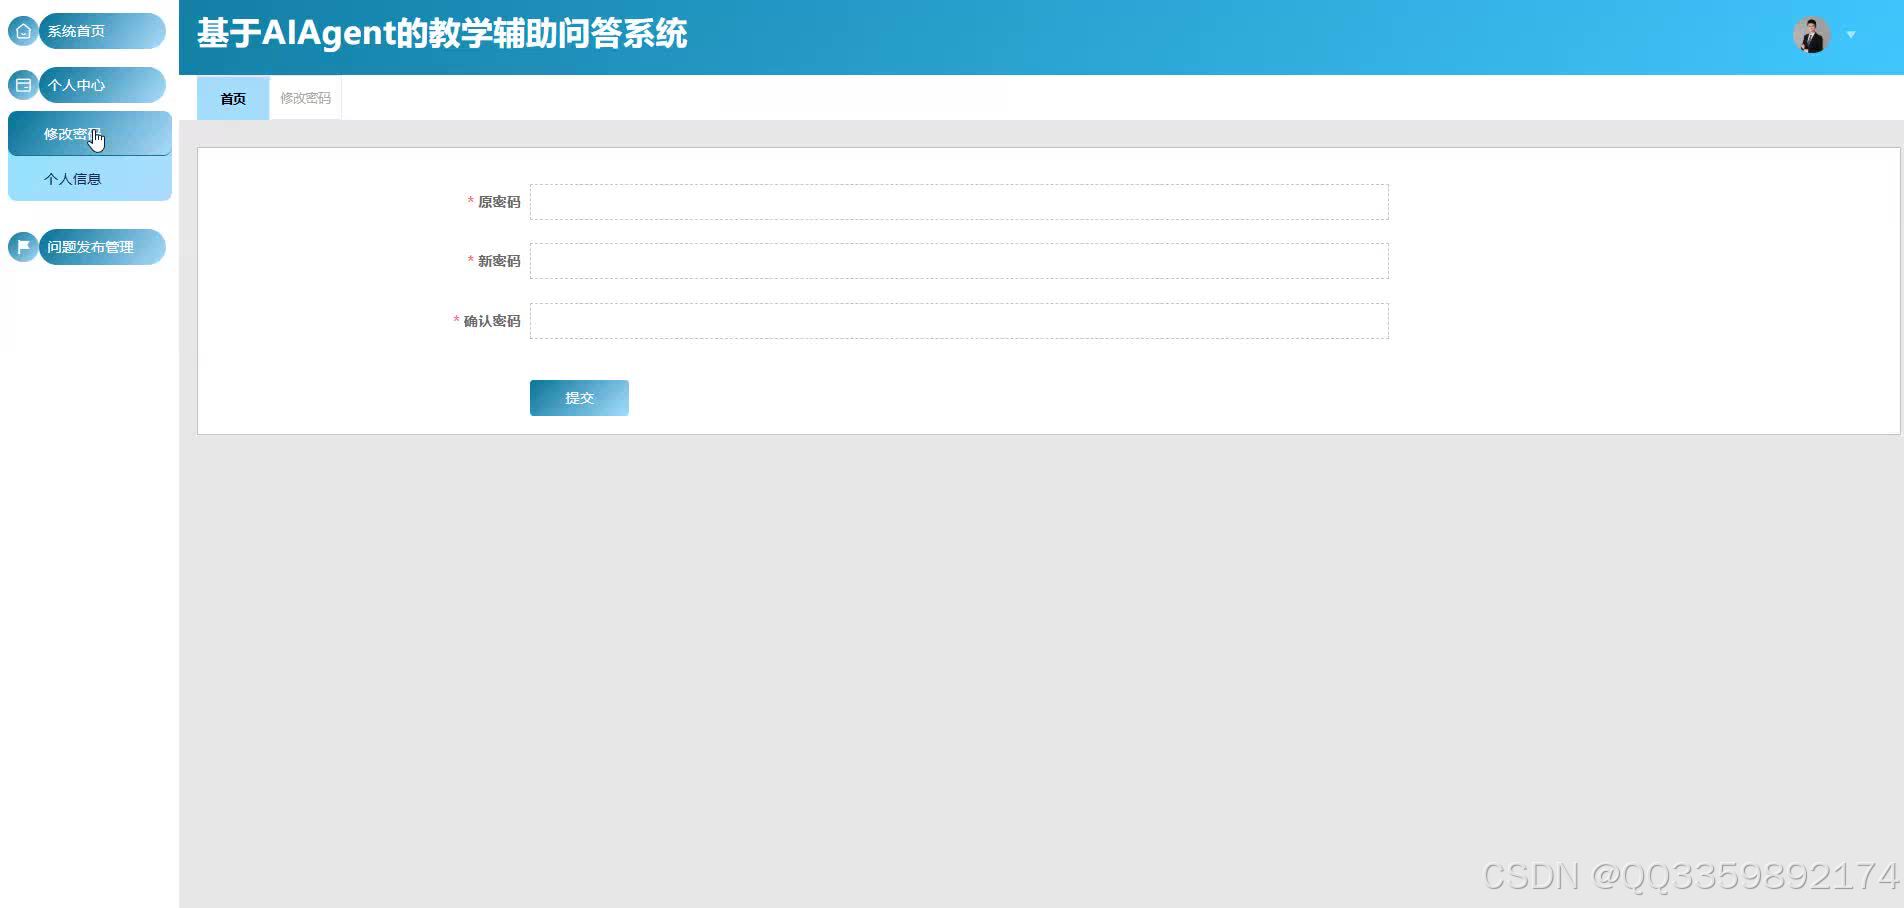This screenshot has height=908, width=1904.
Task: Click the 提交 button
Action: (579, 398)
